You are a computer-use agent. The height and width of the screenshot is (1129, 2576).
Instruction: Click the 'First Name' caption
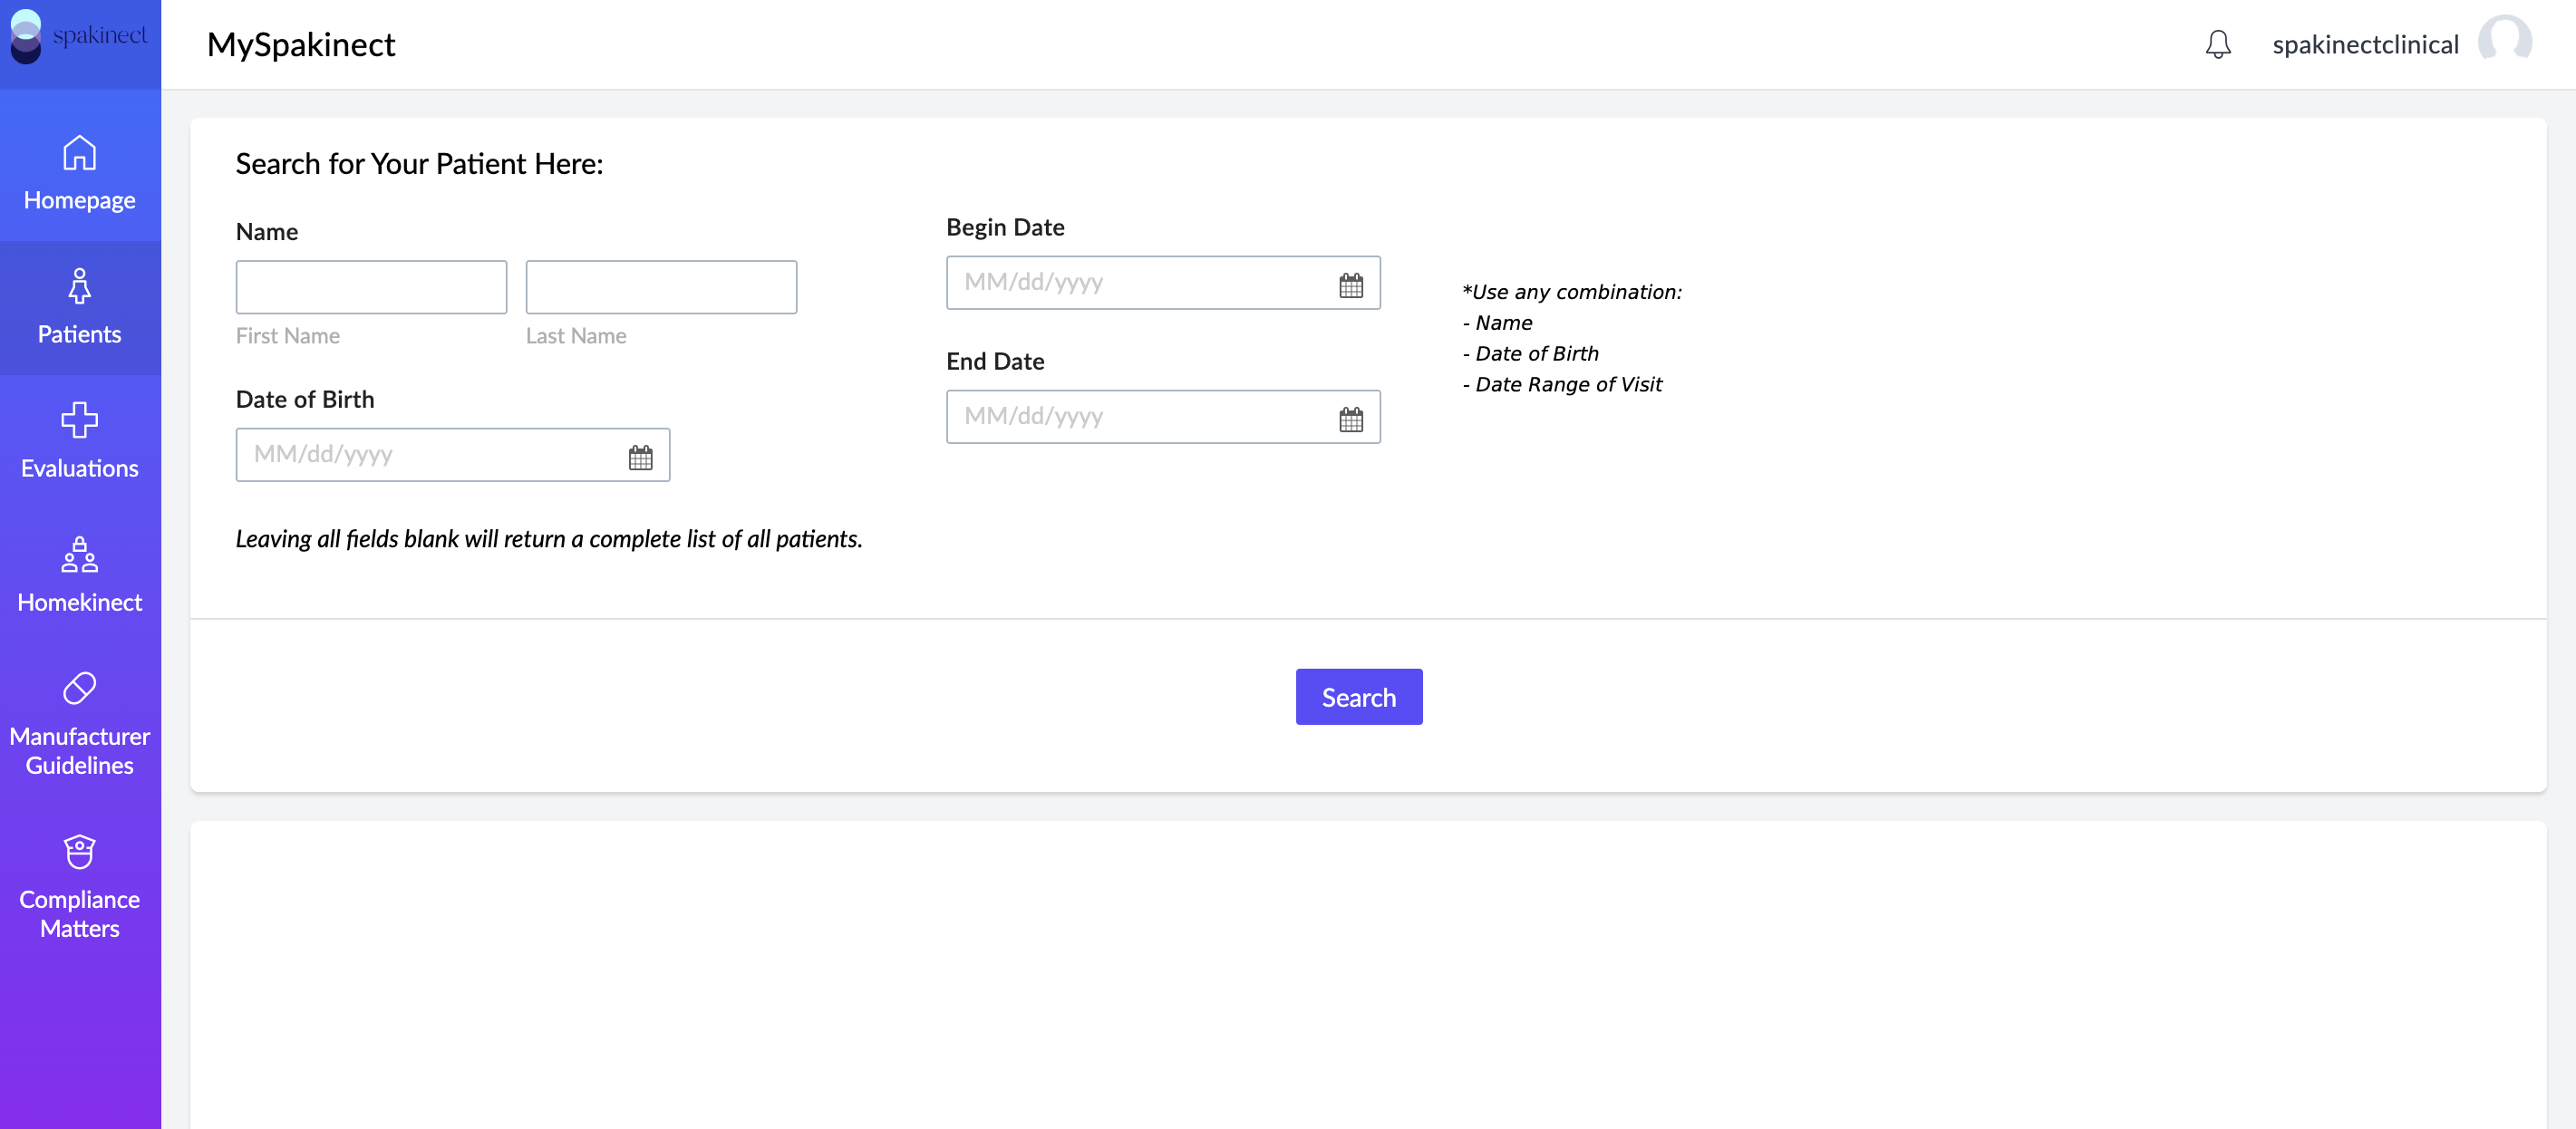(288, 336)
